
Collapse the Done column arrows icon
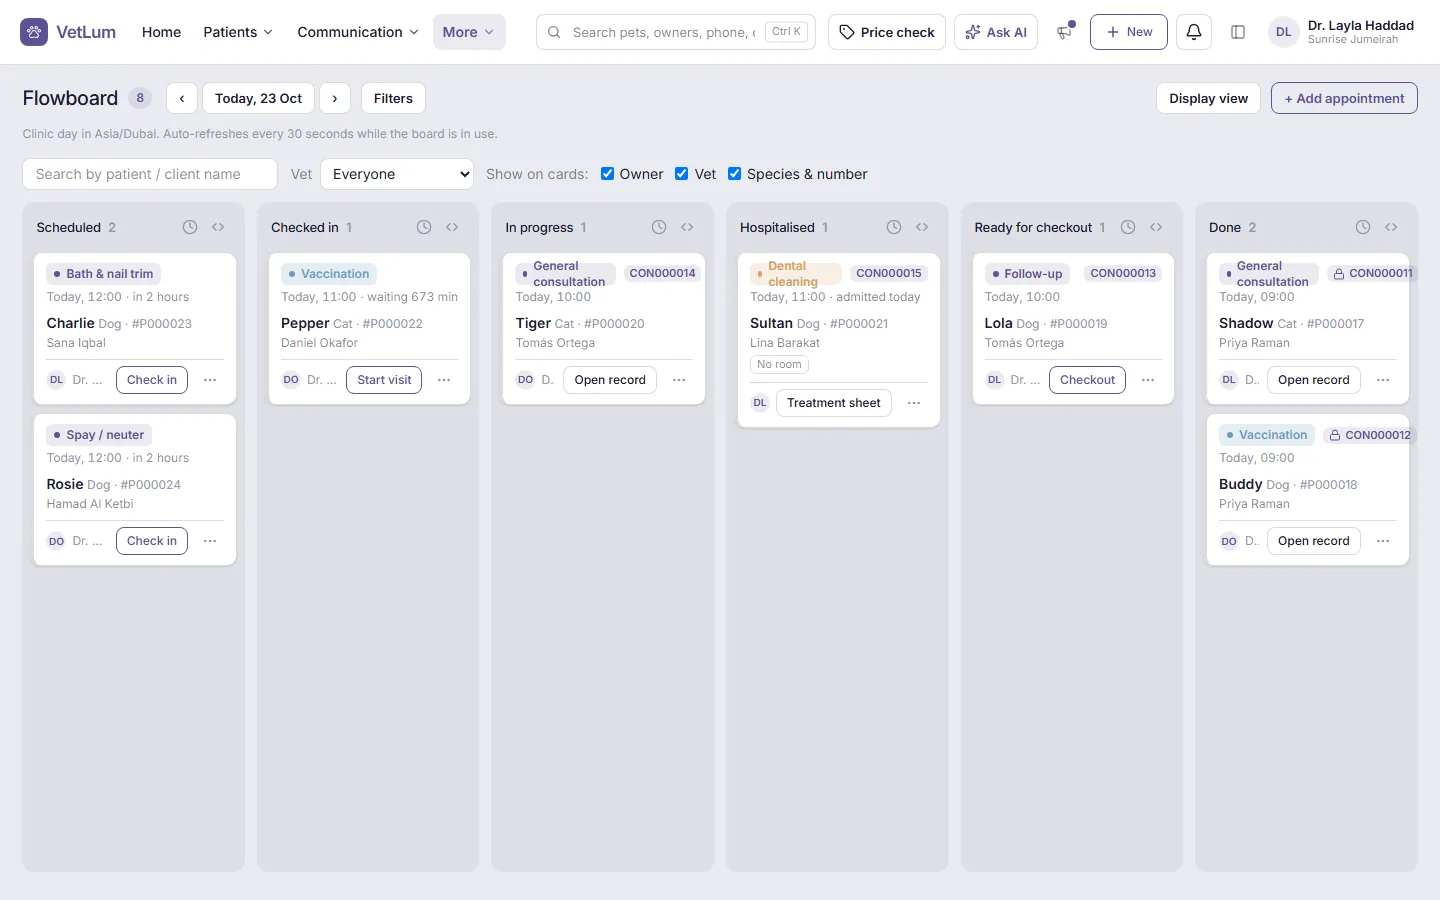[1391, 227]
